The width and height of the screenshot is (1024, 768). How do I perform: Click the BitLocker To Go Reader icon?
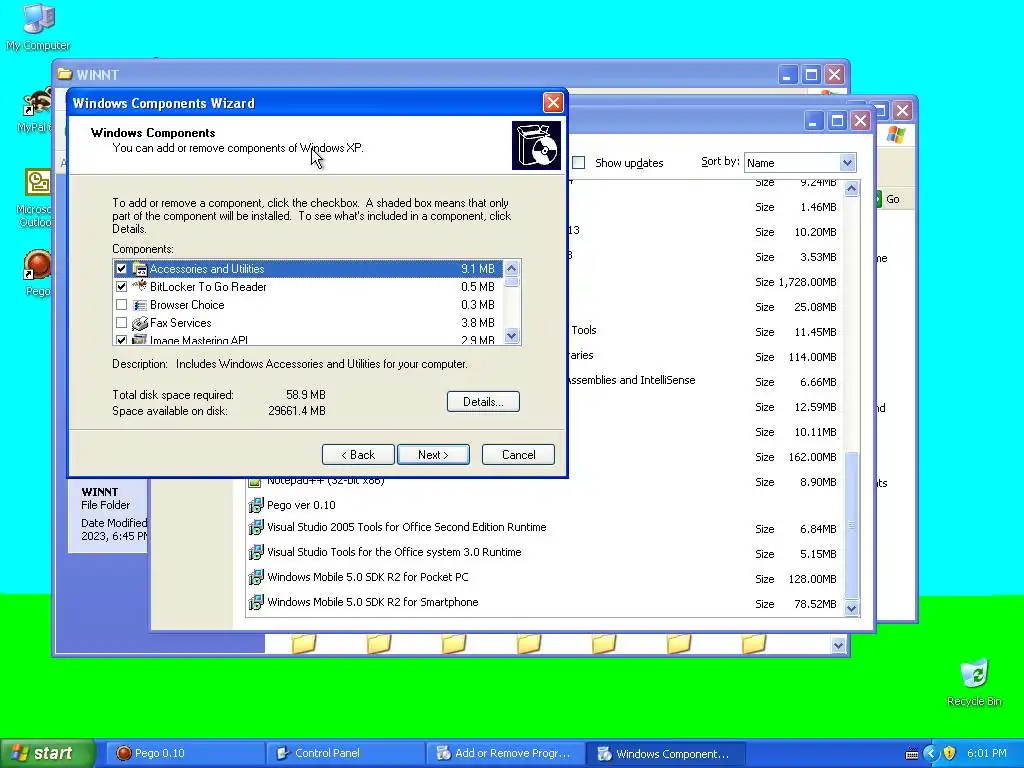(x=139, y=287)
